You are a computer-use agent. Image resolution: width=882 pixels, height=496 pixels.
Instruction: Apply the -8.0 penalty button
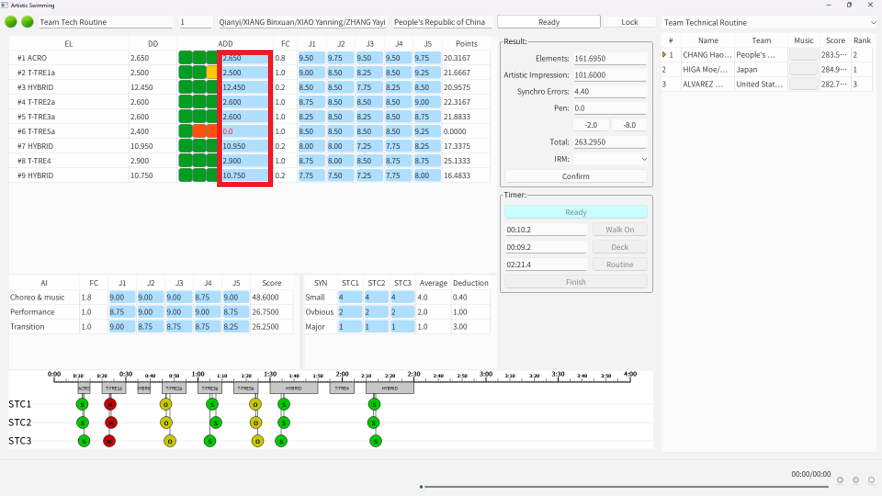[x=629, y=125]
